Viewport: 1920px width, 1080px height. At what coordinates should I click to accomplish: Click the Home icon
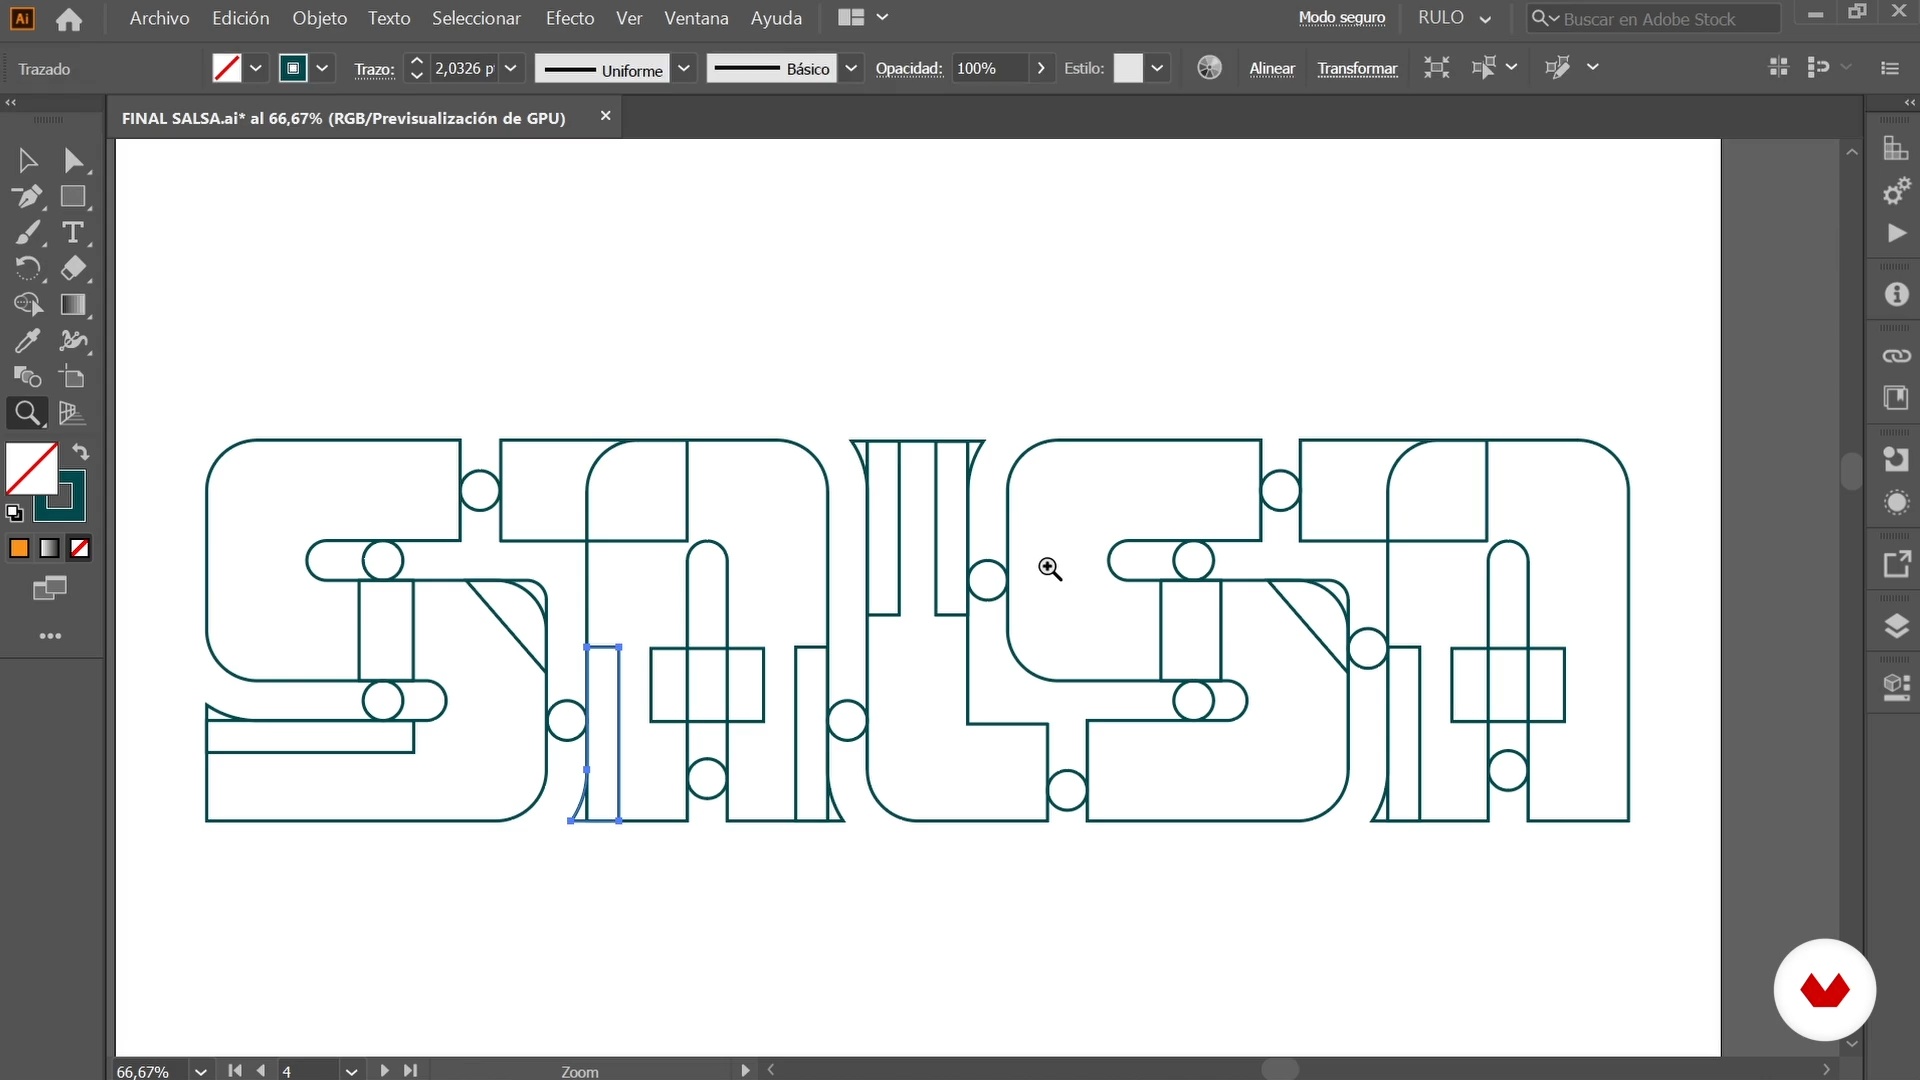[x=69, y=19]
